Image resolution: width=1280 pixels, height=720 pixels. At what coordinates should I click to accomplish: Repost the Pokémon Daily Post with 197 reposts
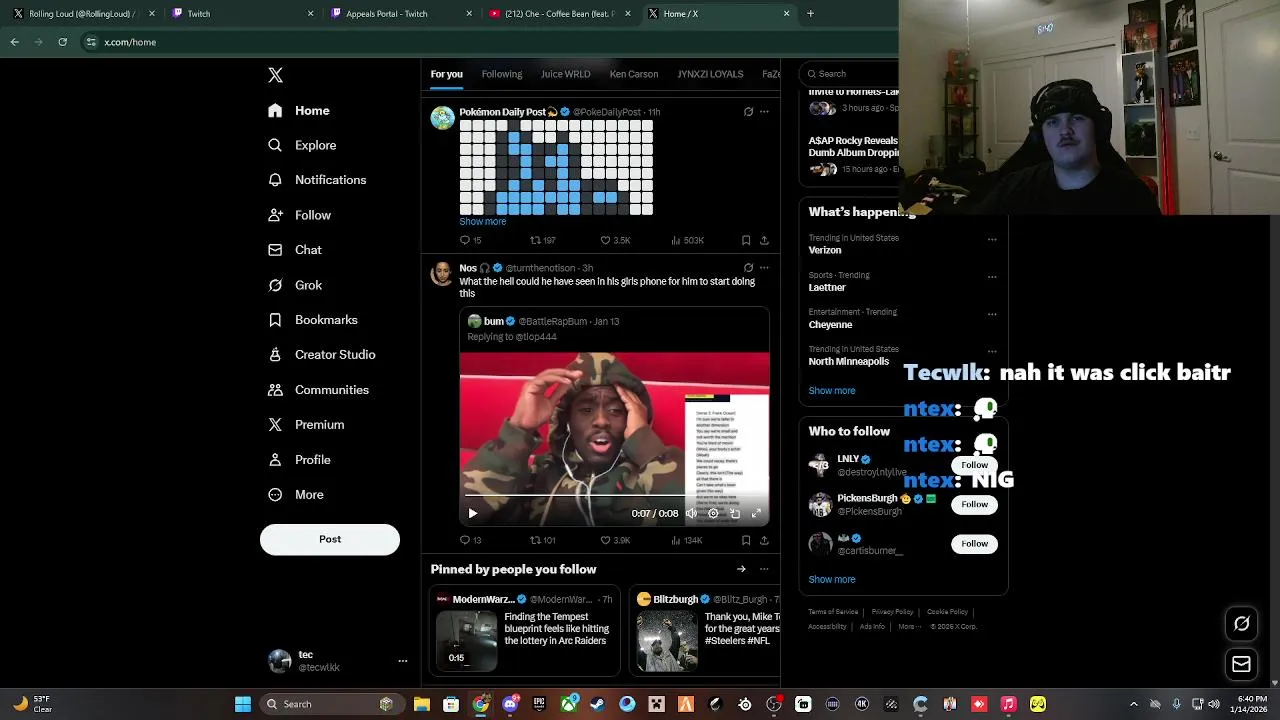click(542, 240)
